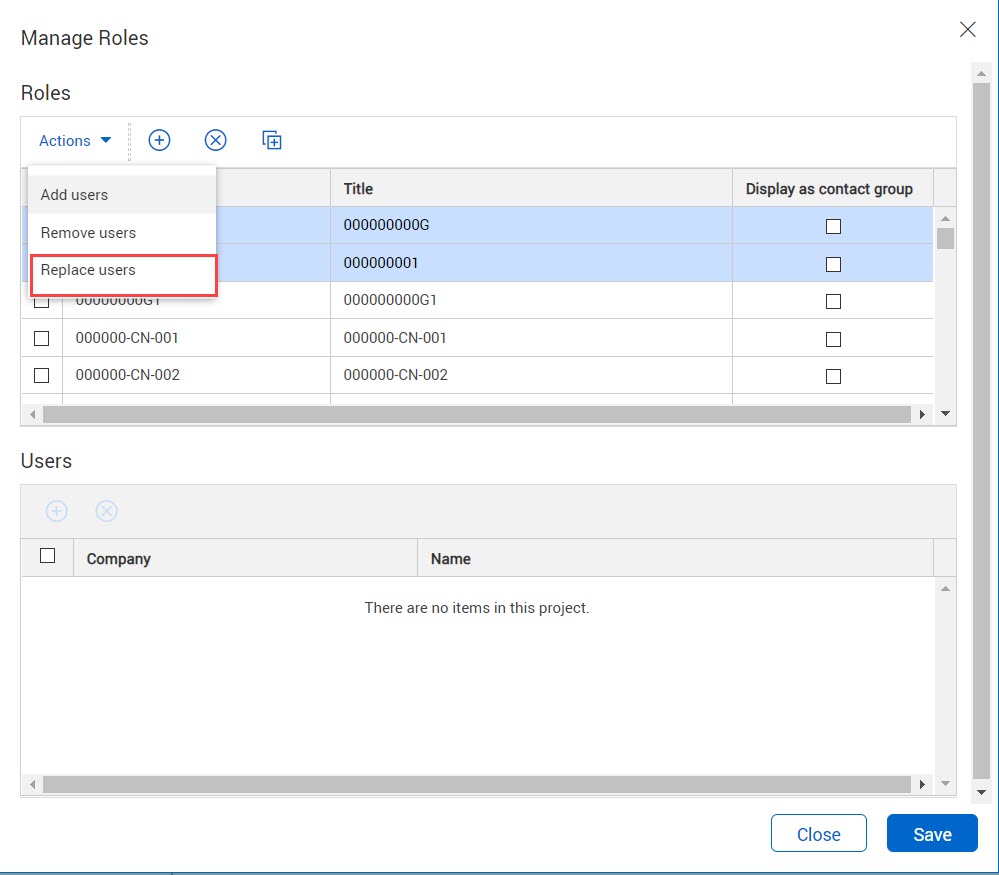Image resolution: width=999 pixels, height=875 pixels.
Task: Click the disabled add user plus icon
Action: [57, 511]
